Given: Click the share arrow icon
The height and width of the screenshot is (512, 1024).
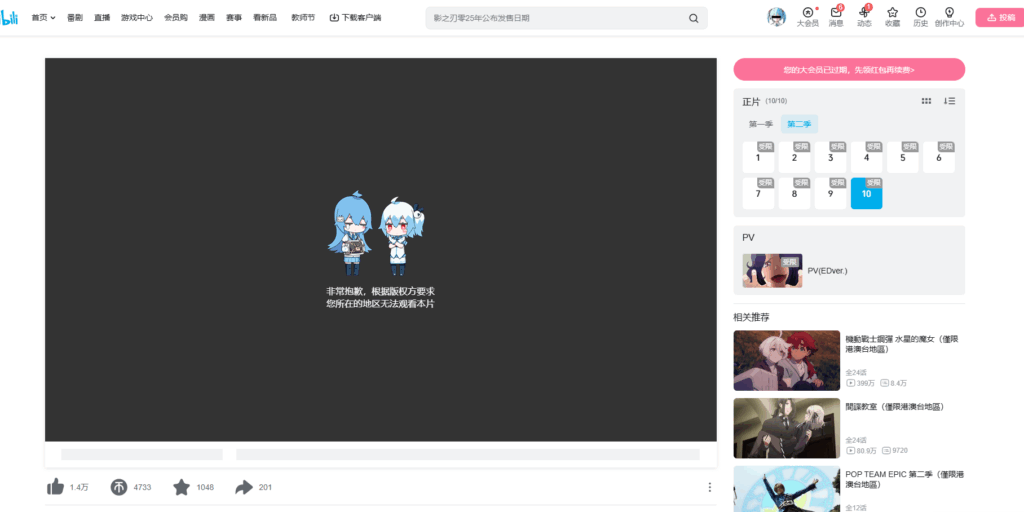Looking at the screenshot, I should [x=244, y=487].
